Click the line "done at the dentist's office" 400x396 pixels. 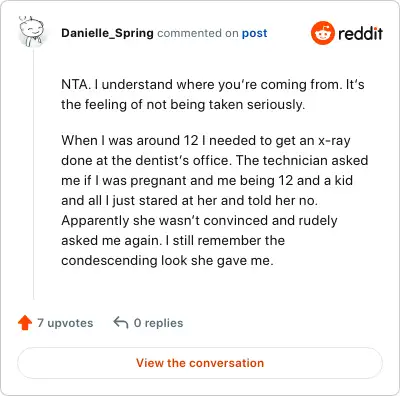pyautogui.click(x=215, y=160)
